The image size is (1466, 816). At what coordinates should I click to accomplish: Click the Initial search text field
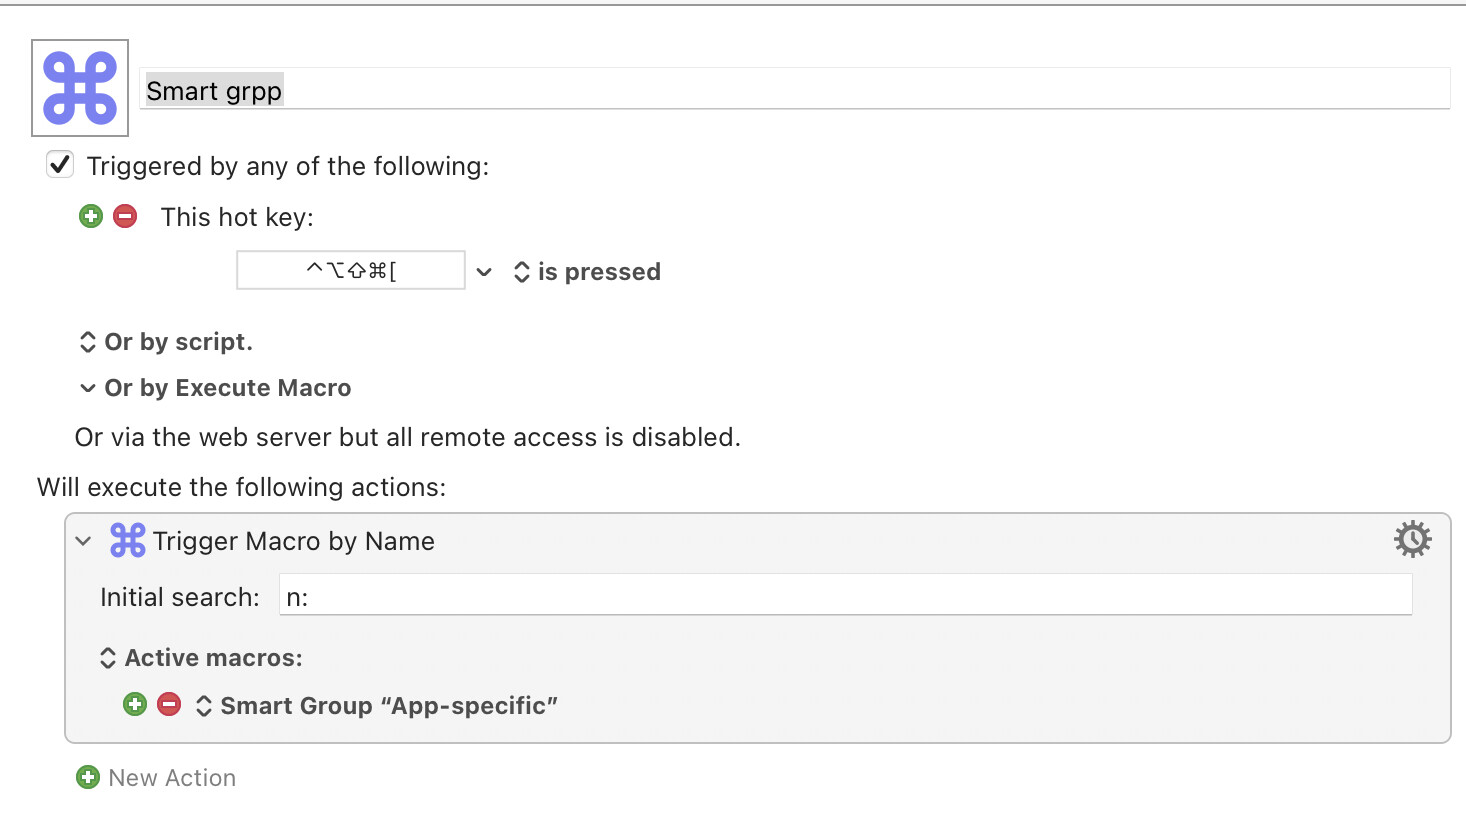pyautogui.click(x=845, y=595)
